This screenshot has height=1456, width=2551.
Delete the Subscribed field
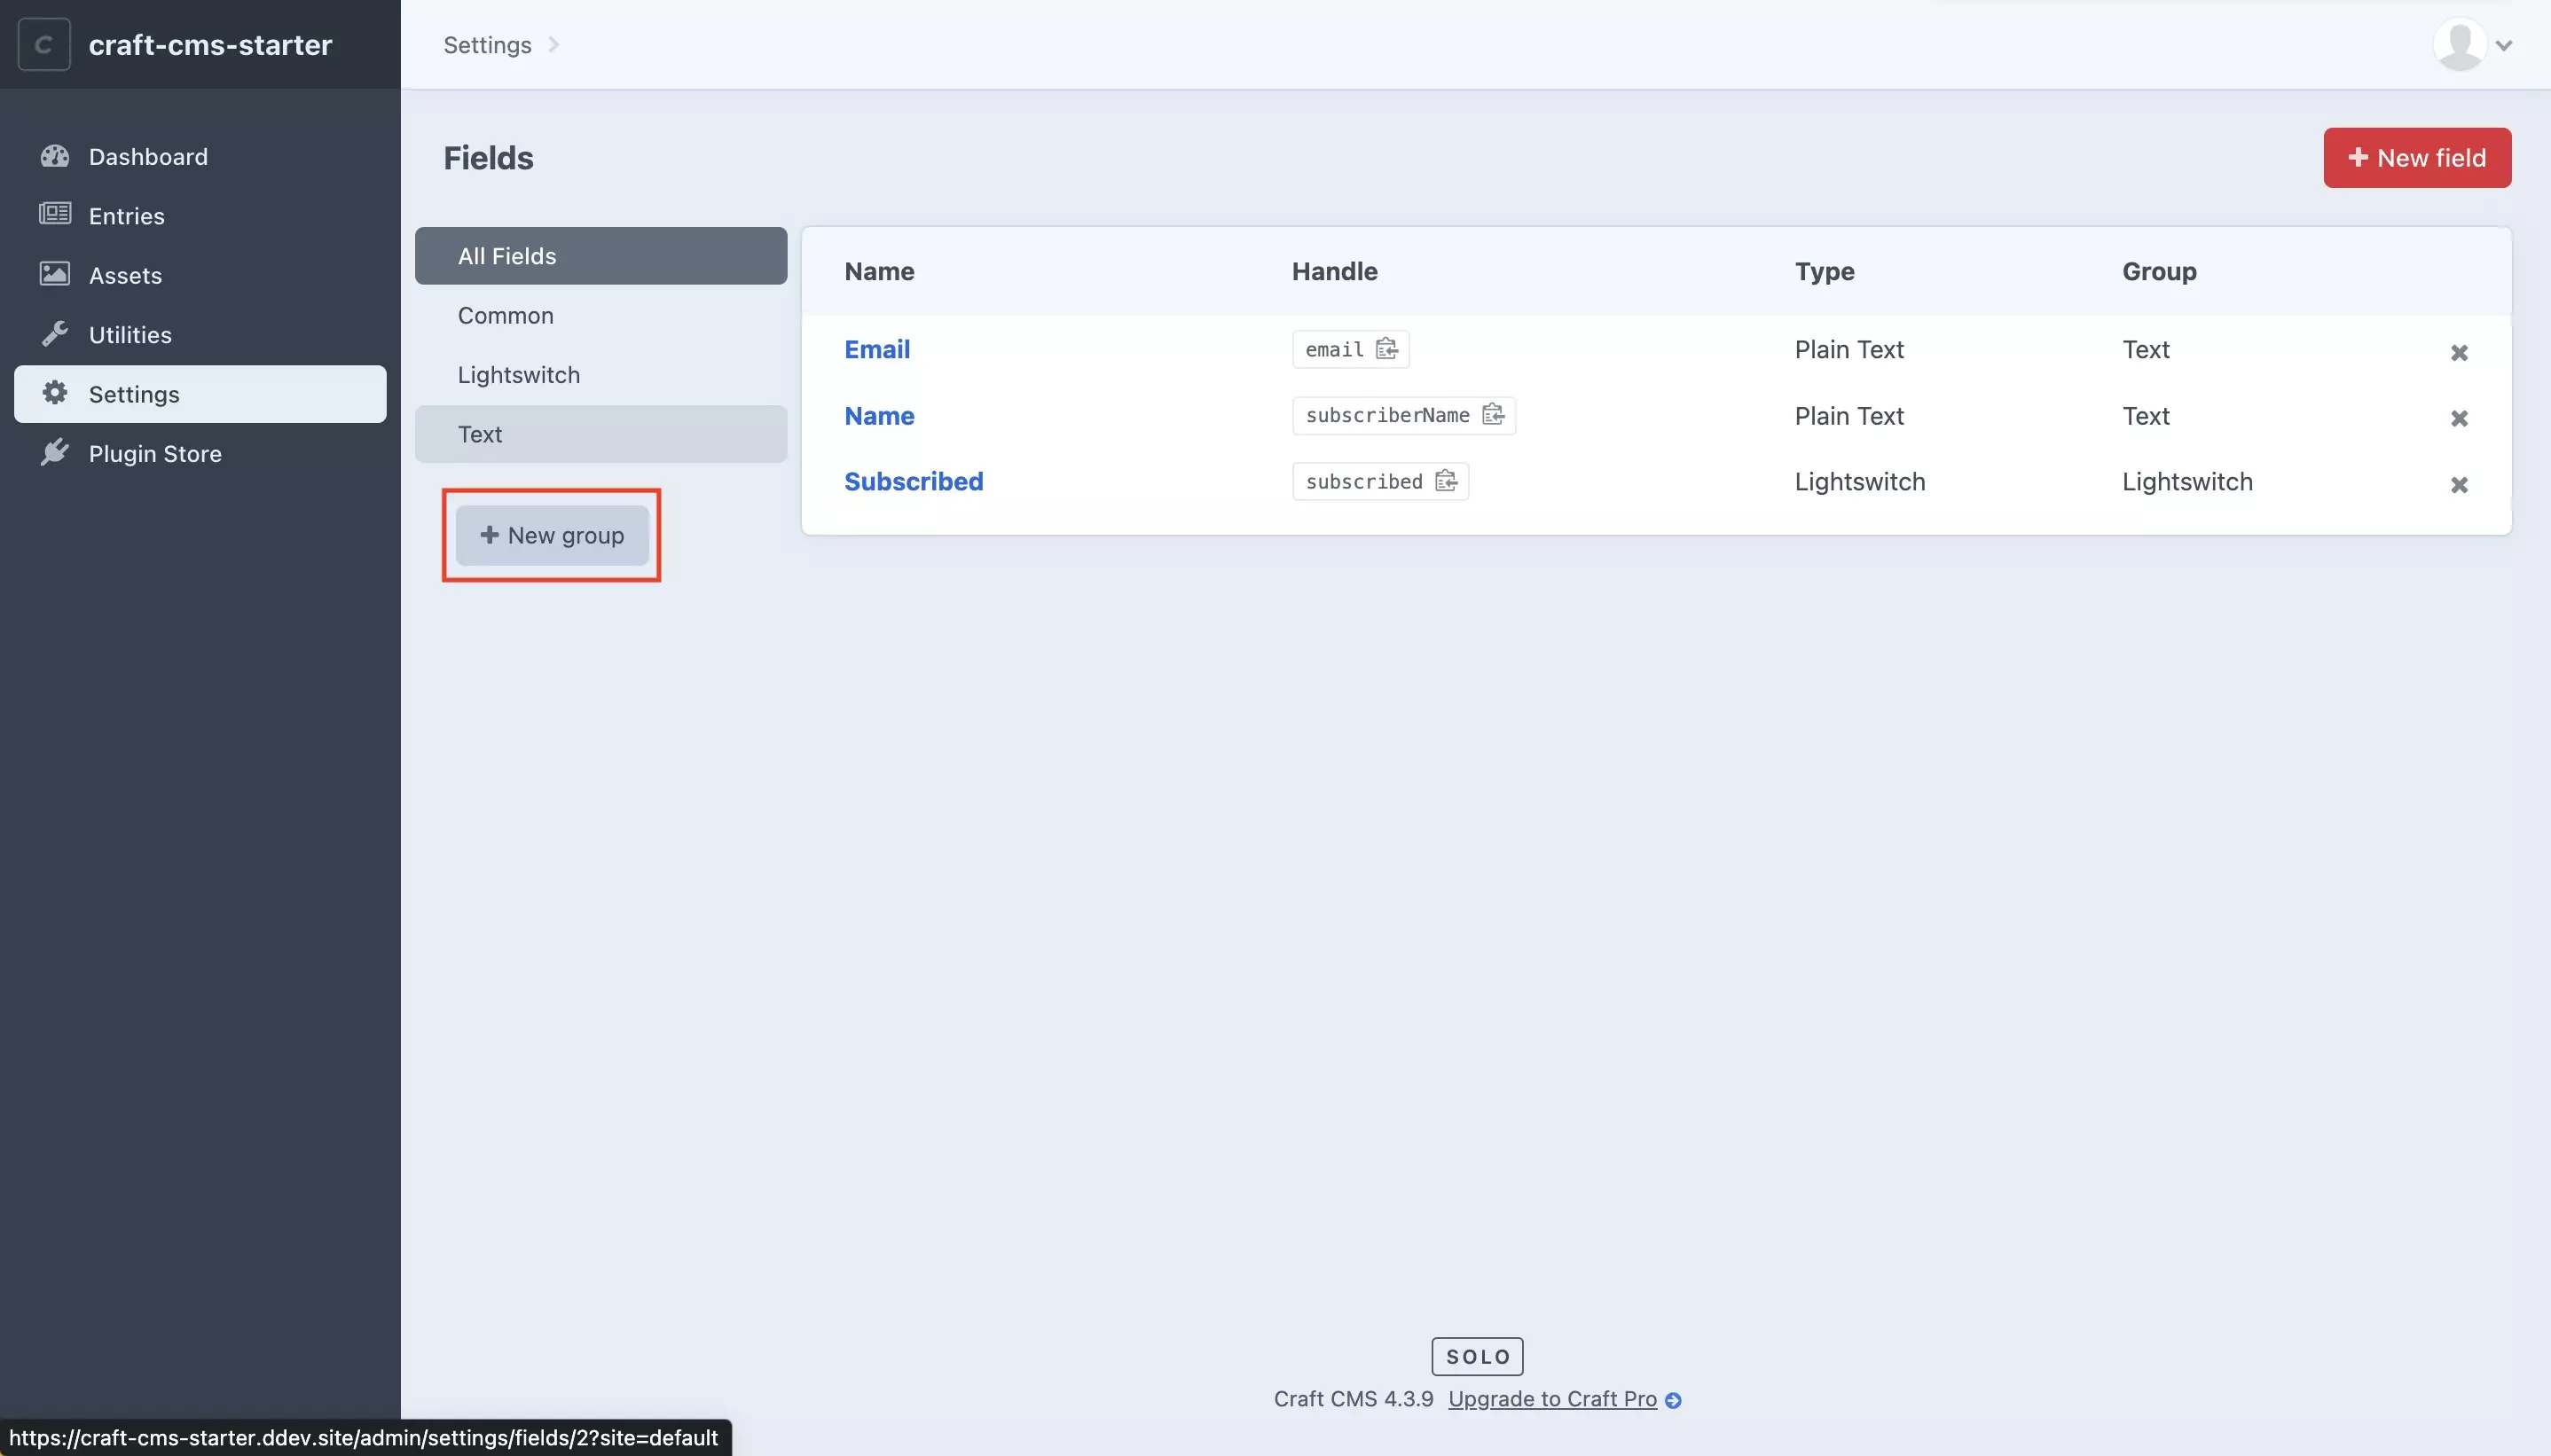(x=2459, y=485)
